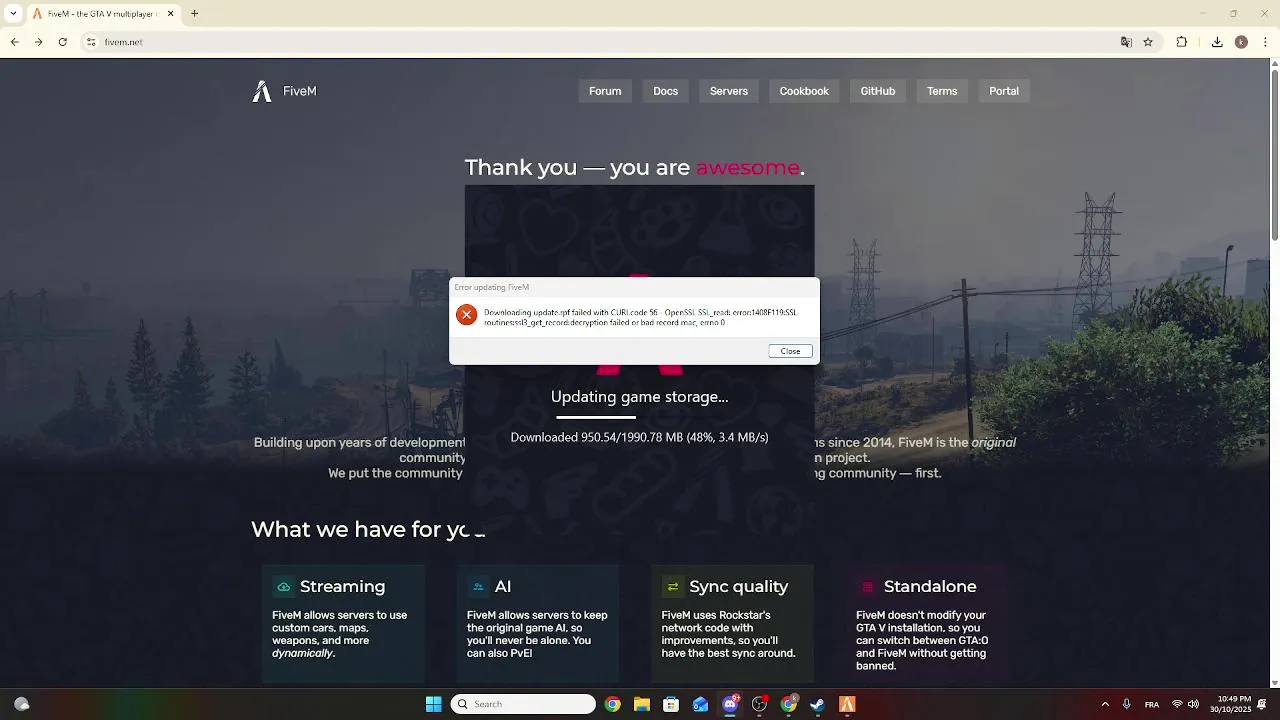Open the Windows Start menu

click(x=434, y=704)
